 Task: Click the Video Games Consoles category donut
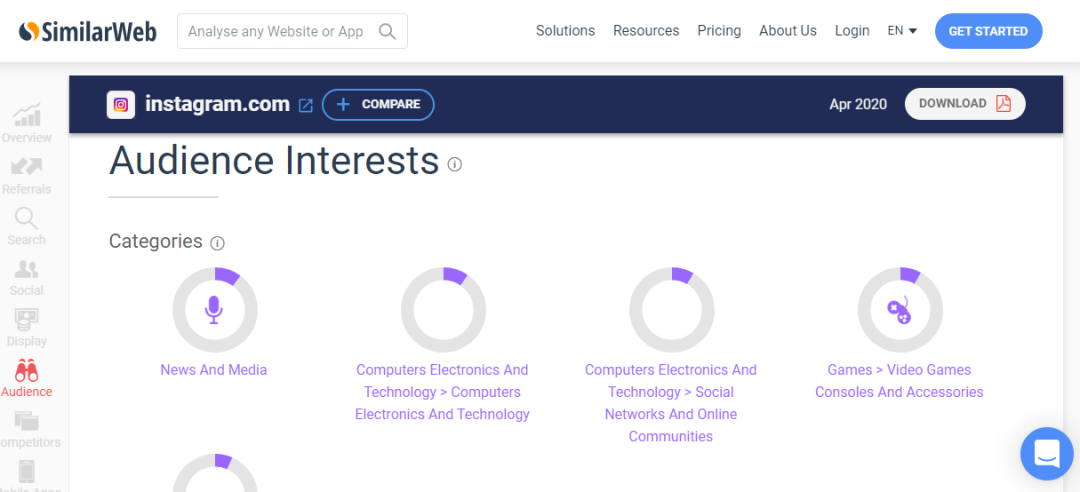900,310
